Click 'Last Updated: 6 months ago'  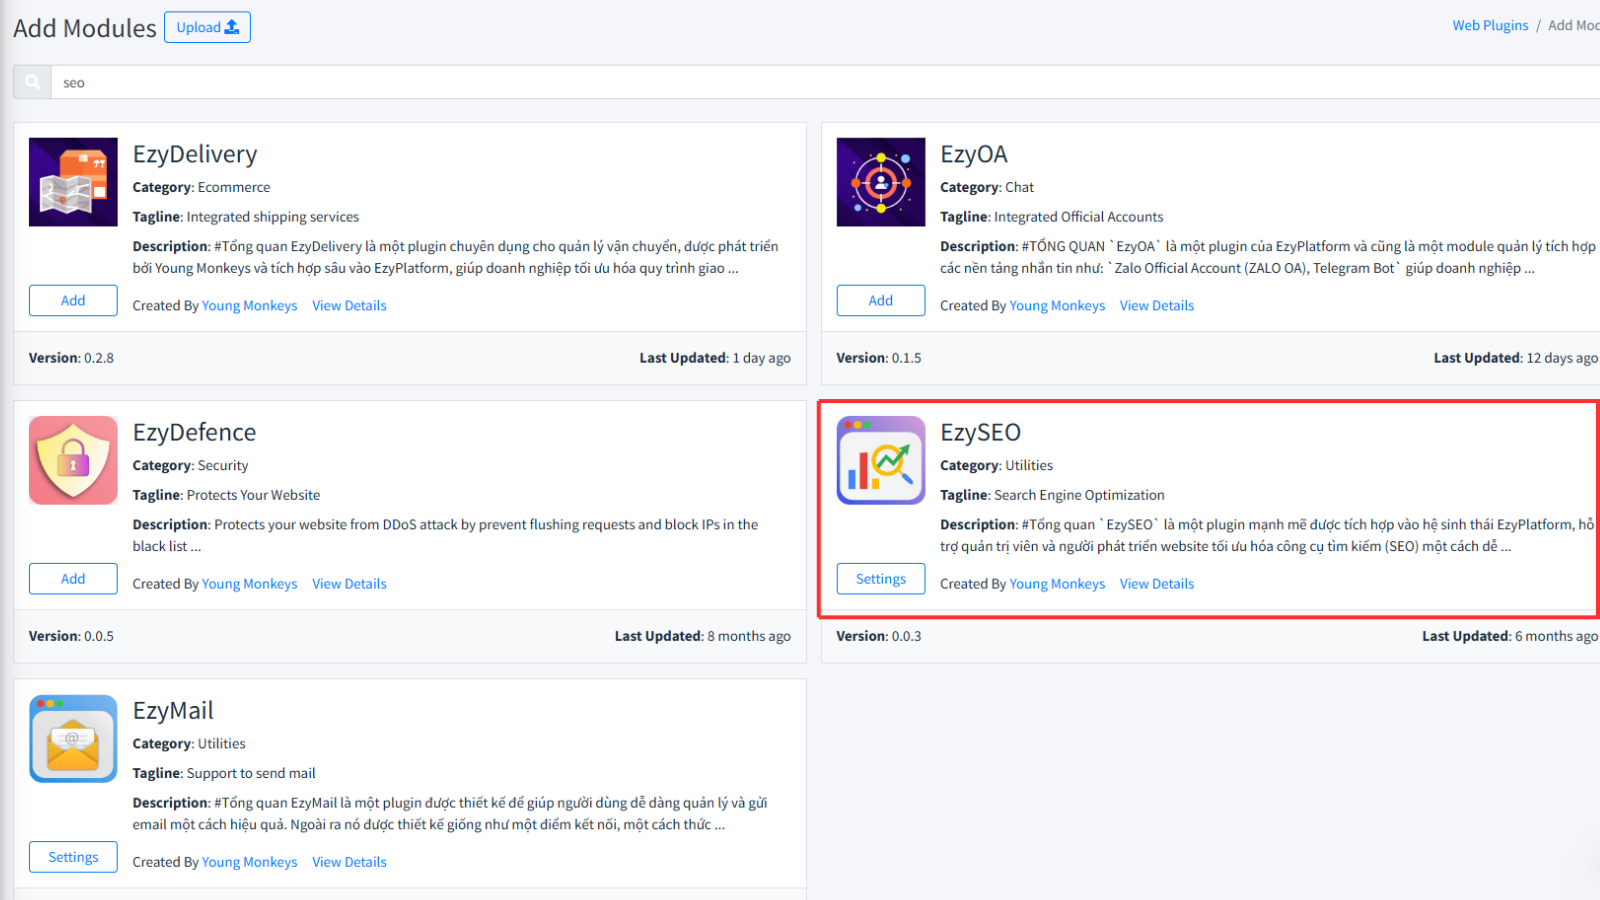pyautogui.click(x=1510, y=635)
